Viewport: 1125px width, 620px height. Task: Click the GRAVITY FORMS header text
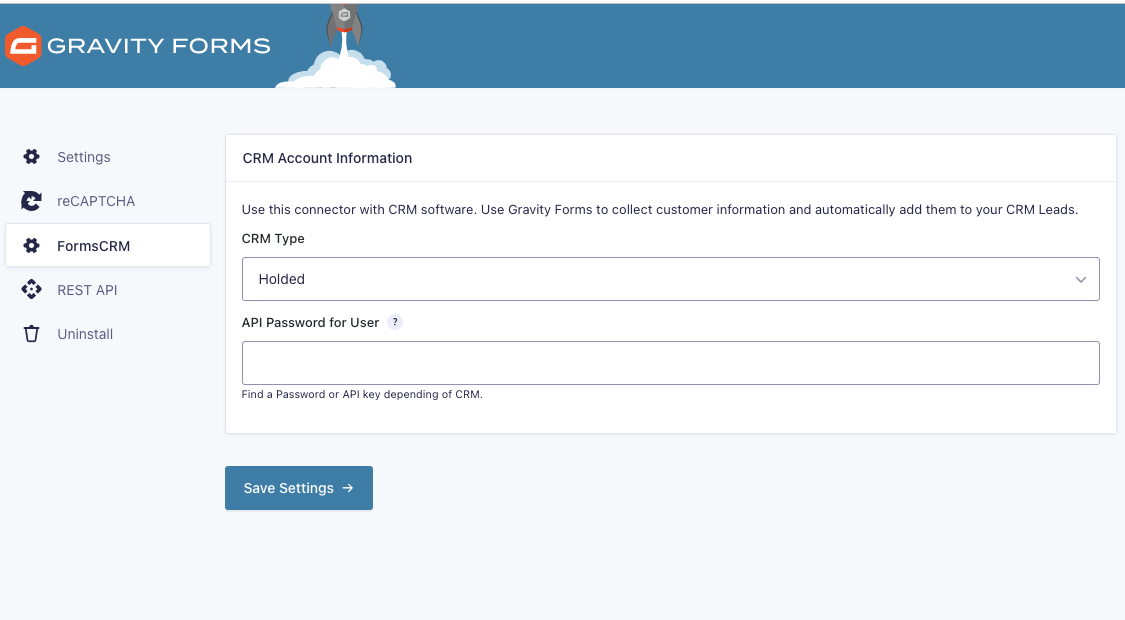tap(159, 46)
